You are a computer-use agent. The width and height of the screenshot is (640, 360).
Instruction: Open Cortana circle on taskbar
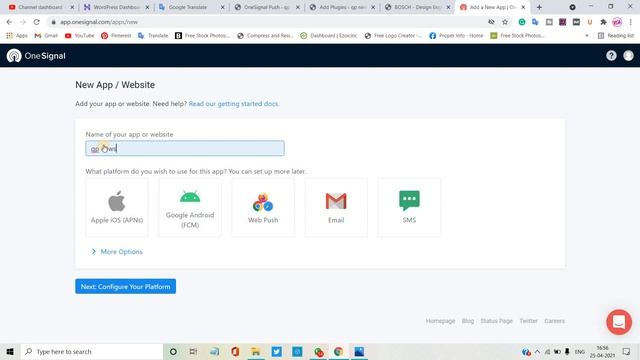click(173, 351)
